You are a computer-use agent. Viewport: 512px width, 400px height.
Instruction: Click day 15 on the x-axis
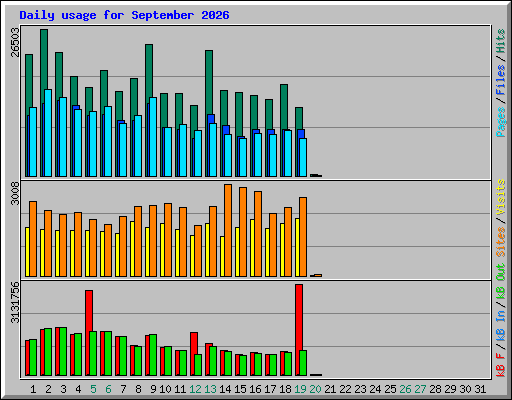tap(240, 389)
